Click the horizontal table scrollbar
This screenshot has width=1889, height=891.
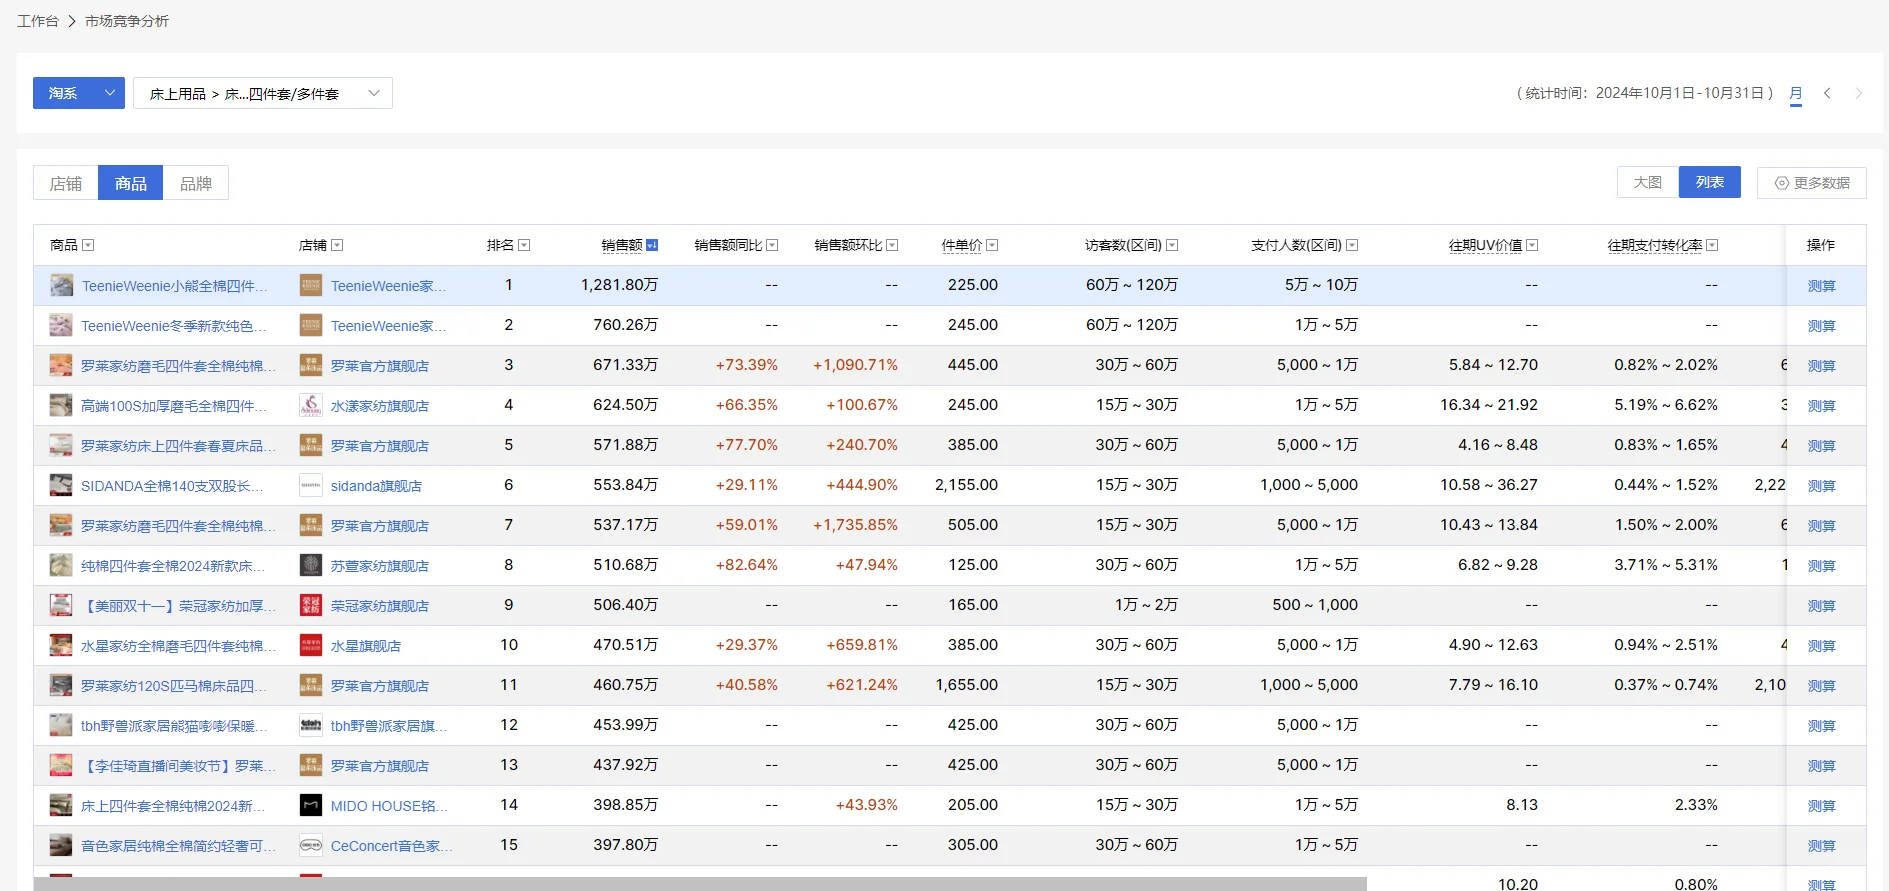tap(700, 884)
